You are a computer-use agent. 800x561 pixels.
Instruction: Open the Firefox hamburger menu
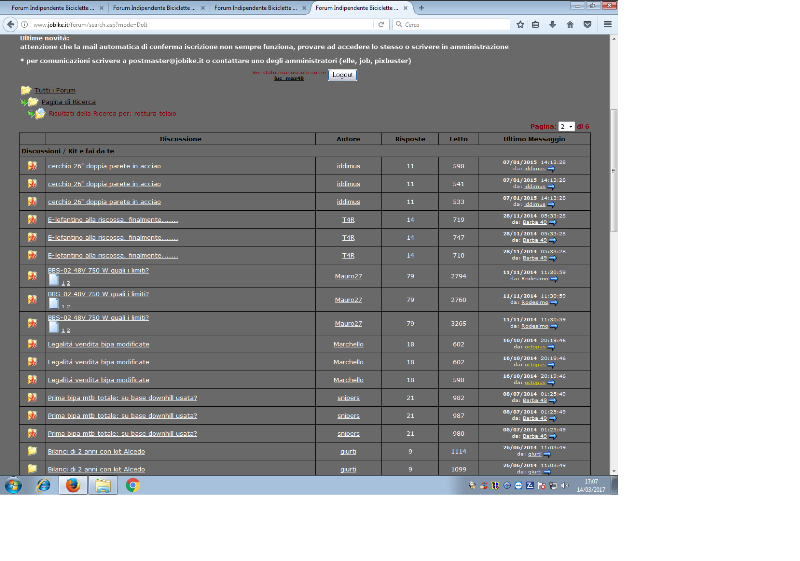(608, 24)
